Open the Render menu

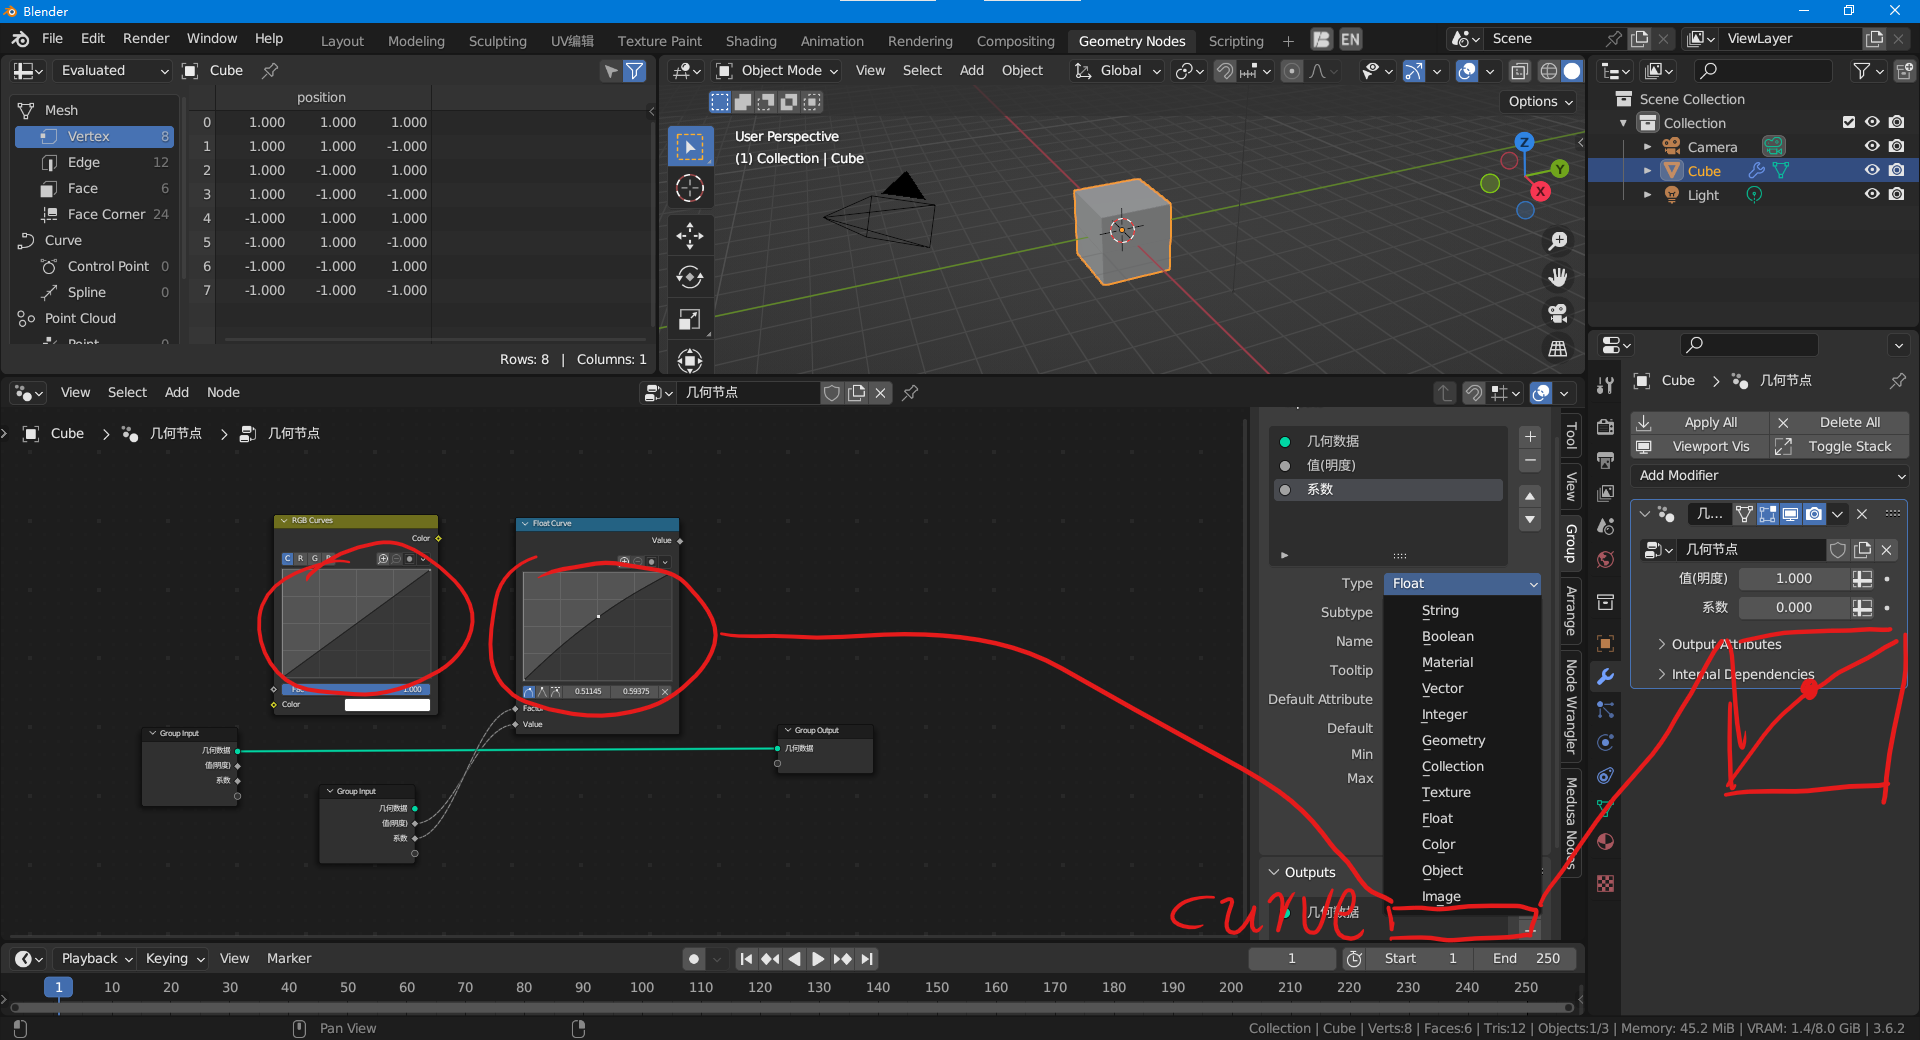pyautogui.click(x=146, y=38)
